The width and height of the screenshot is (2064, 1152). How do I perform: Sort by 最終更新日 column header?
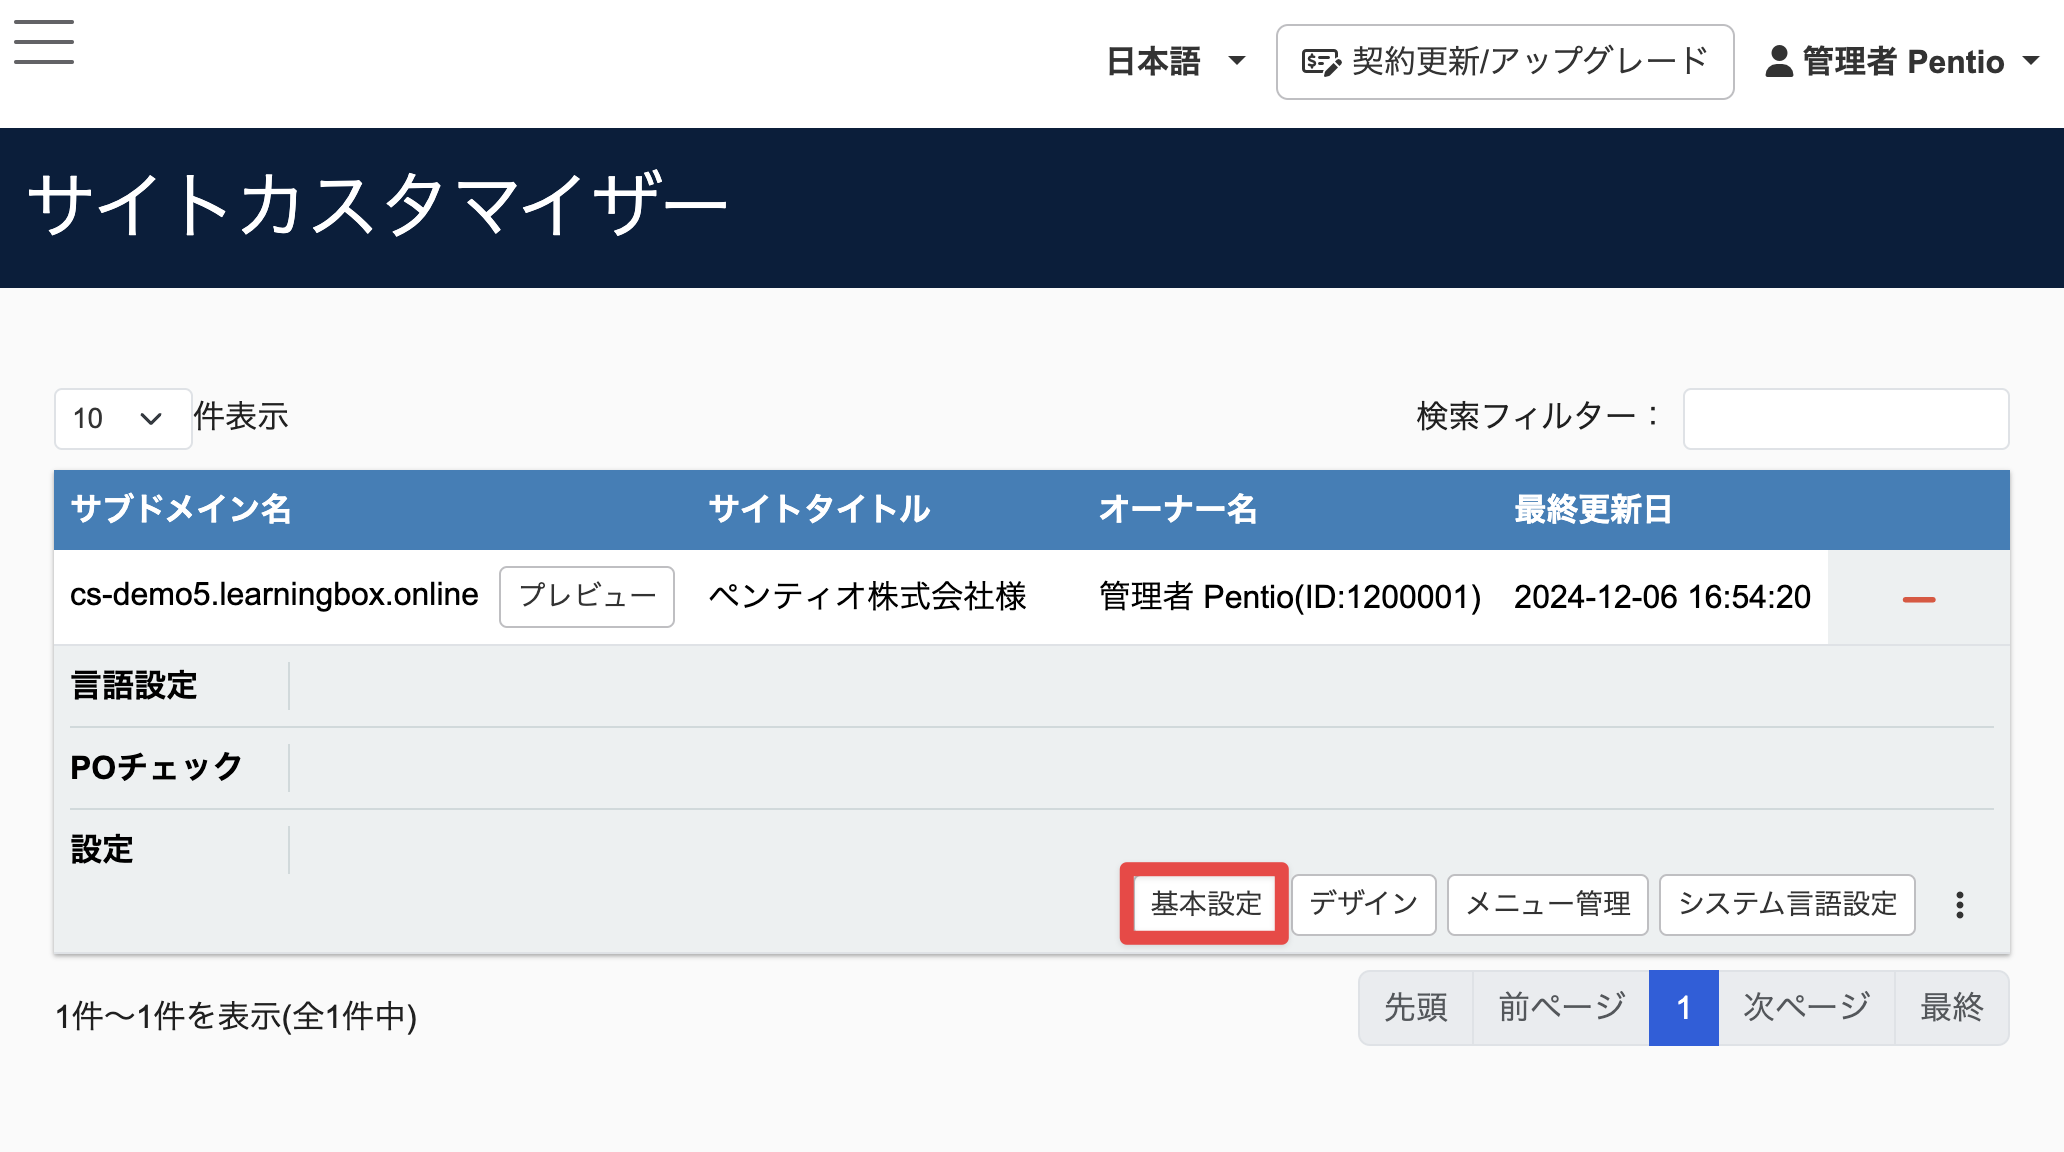point(1593,509)
